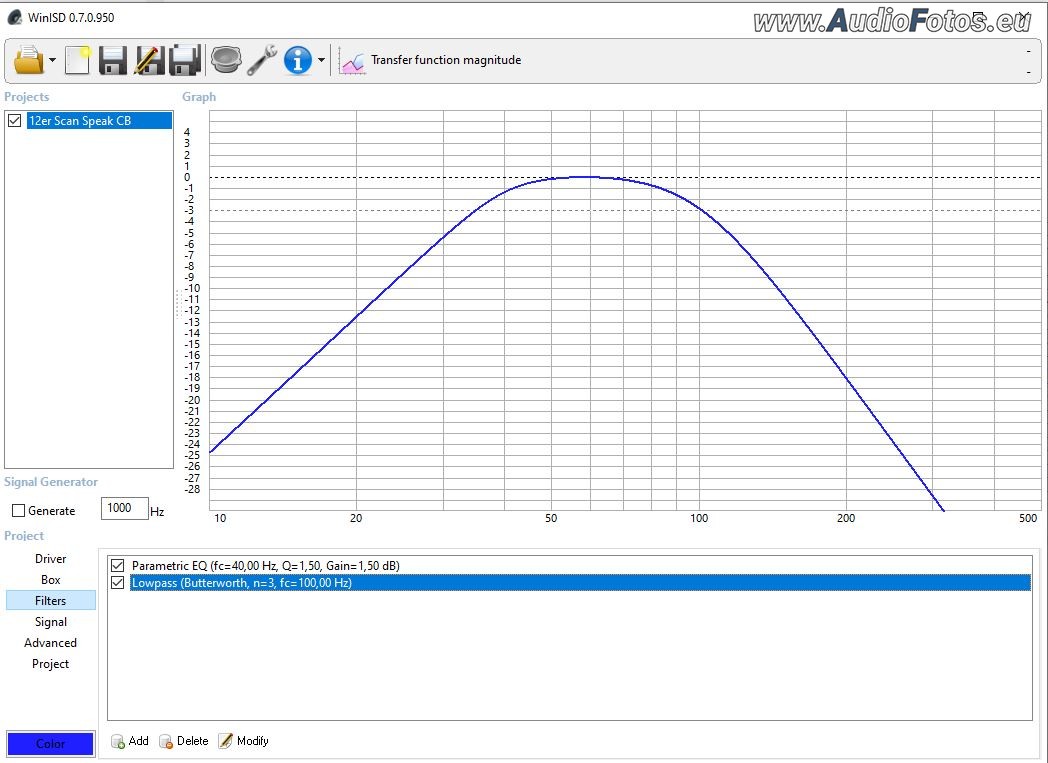Click Add to add a filter
The height and width of the screenshot is (763, 1048).
click(130, 741)
